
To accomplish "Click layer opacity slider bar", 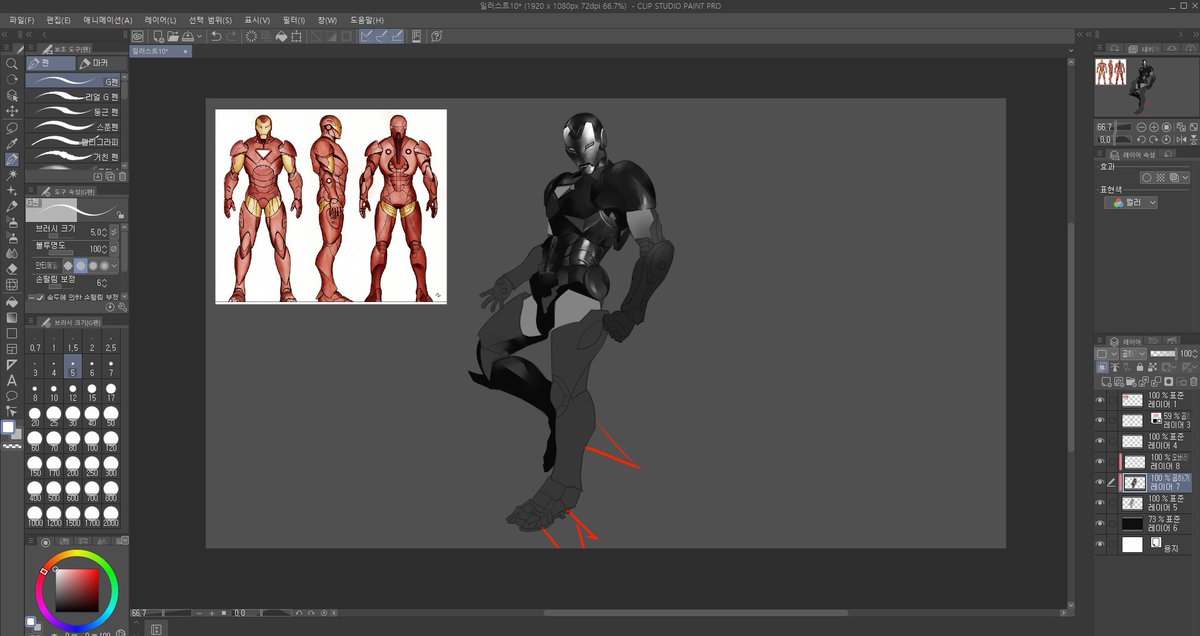I will (x=1162, y=354).
